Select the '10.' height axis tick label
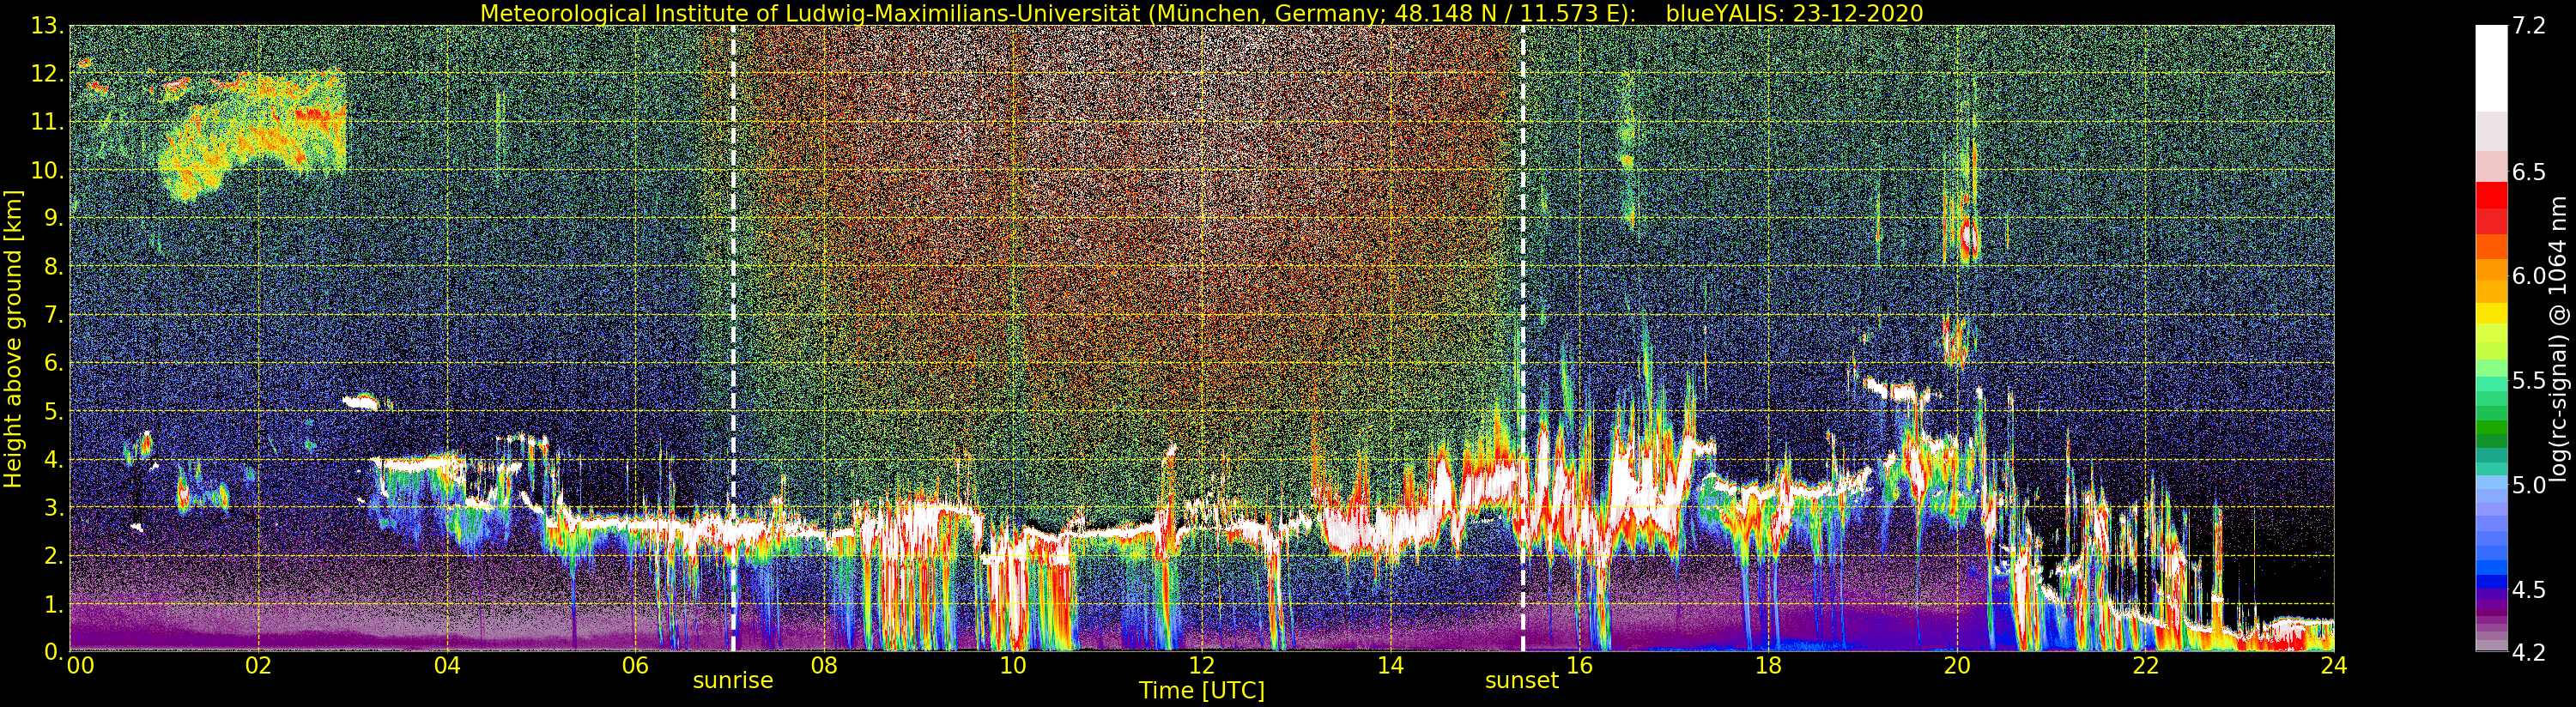The width and height of the screenshot is (2576, 707). point(46,171)
